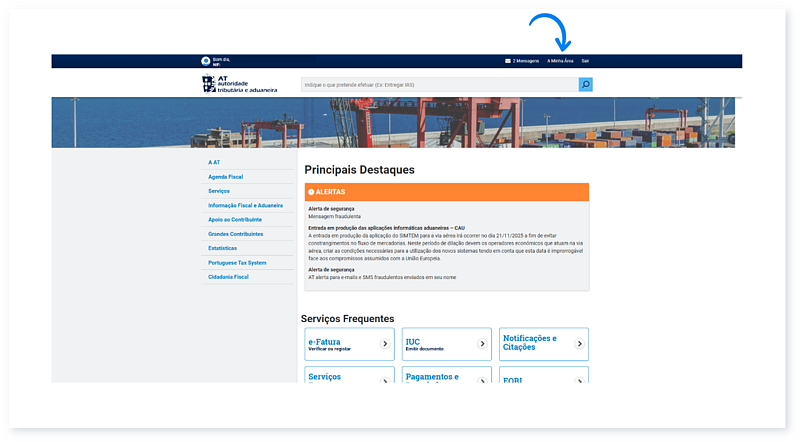Click the Notificações e Citações arrow icon
800x442 pixels.
tap(579, 344)
